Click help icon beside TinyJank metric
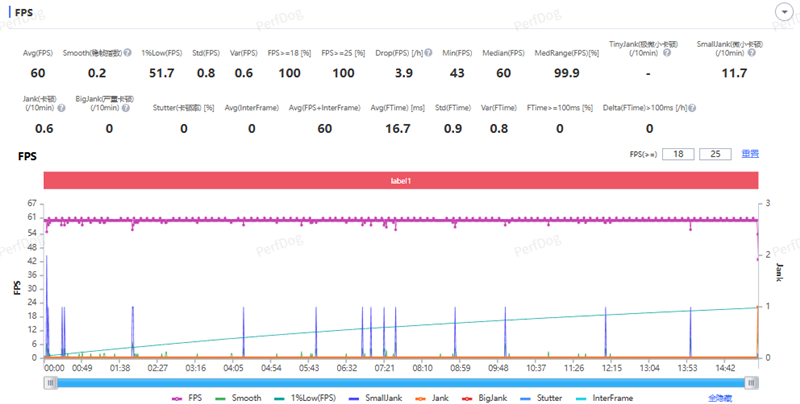 pos(666,53)
